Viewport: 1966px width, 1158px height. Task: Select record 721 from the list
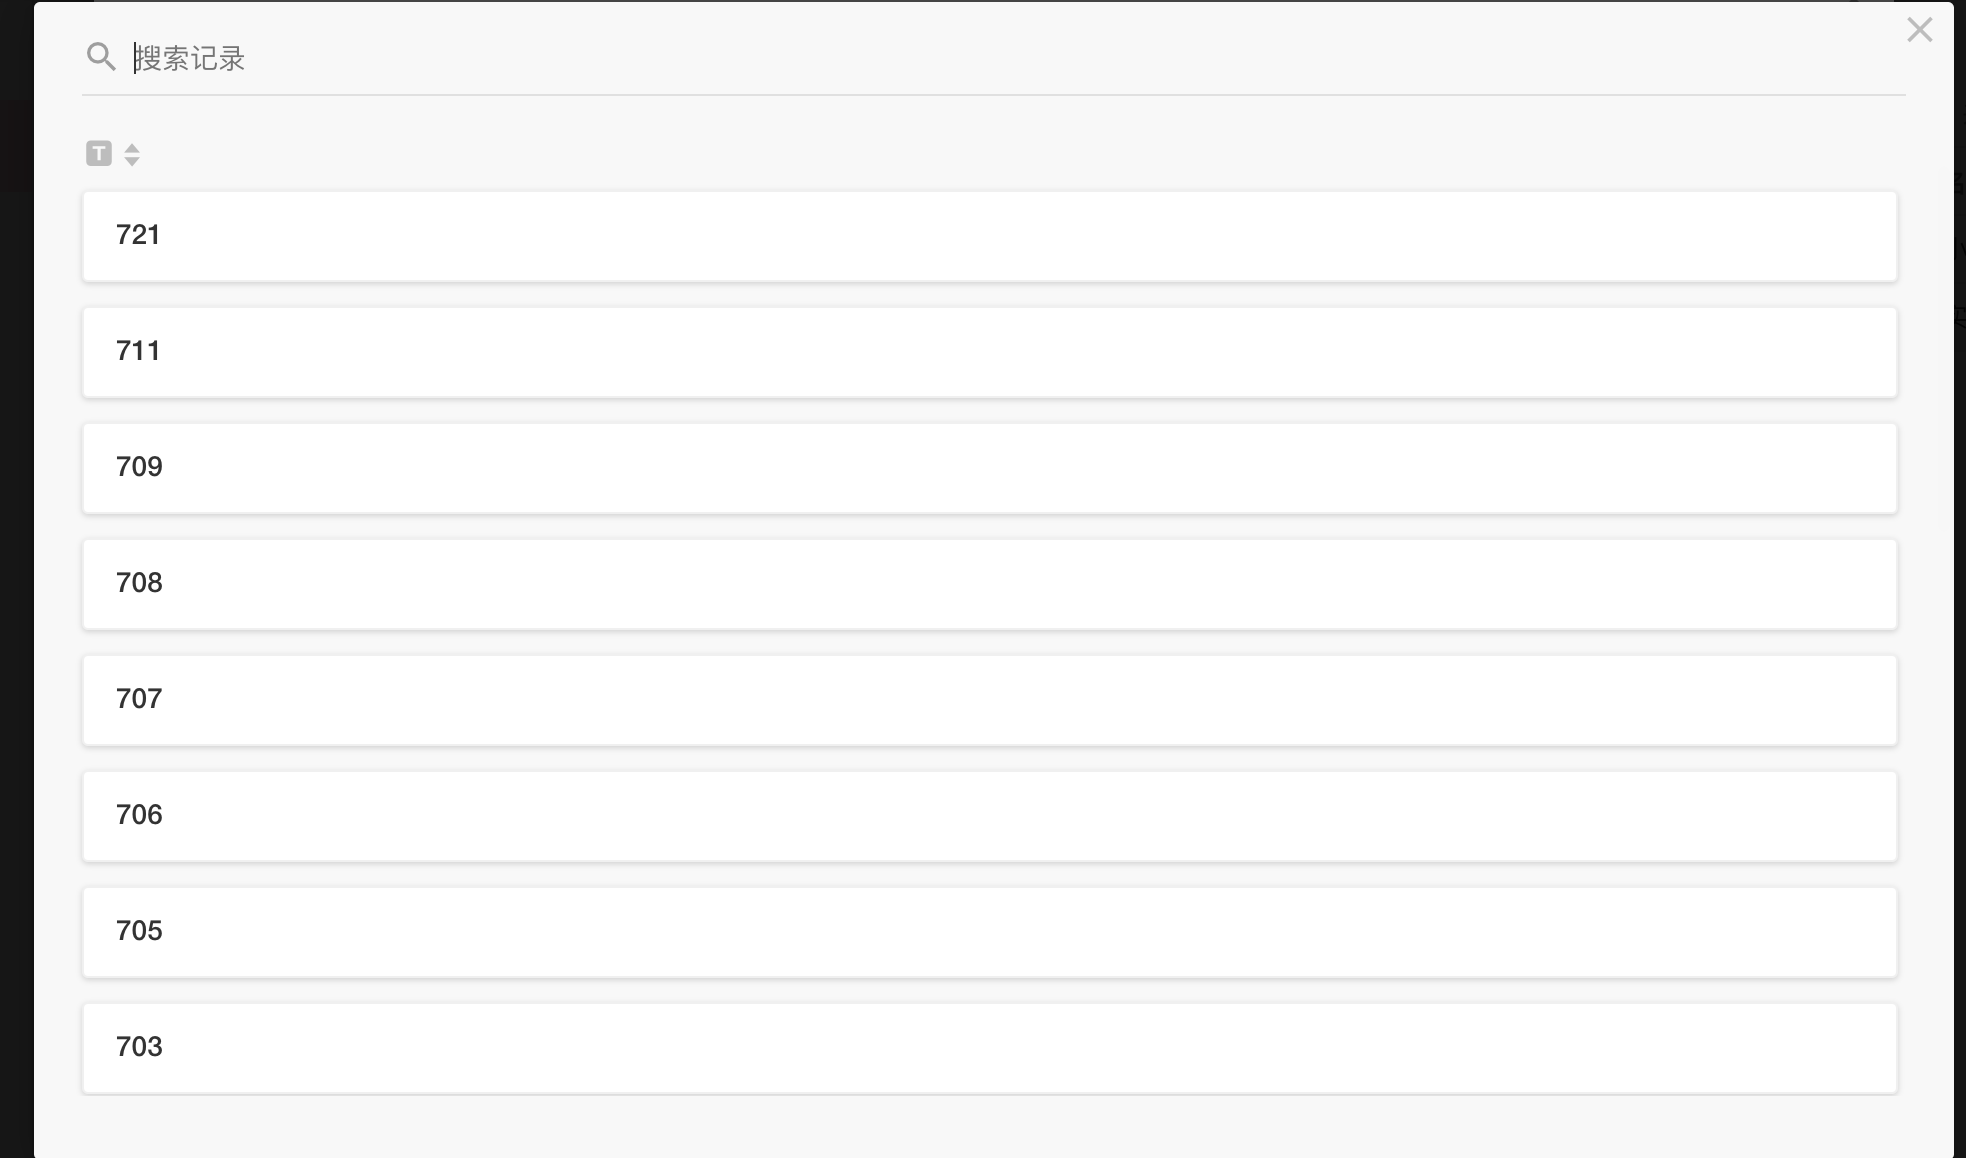[x=989, y=236]
